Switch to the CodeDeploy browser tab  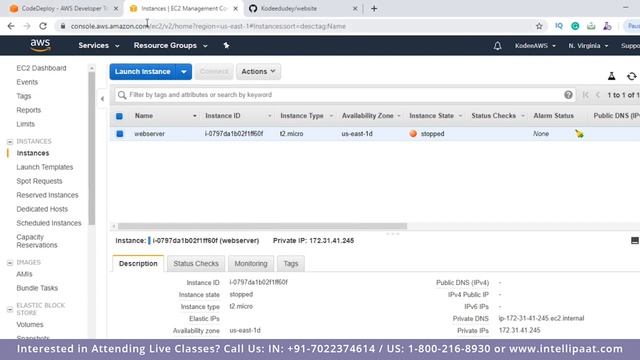click(x=64, y=9)
